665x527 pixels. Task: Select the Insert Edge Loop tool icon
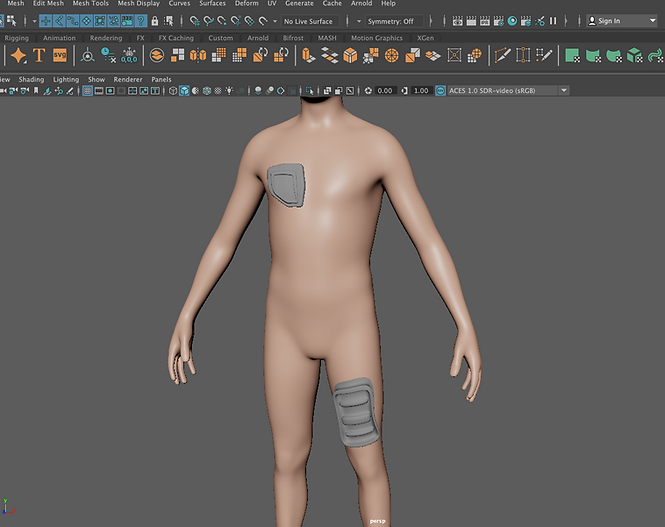523,56
